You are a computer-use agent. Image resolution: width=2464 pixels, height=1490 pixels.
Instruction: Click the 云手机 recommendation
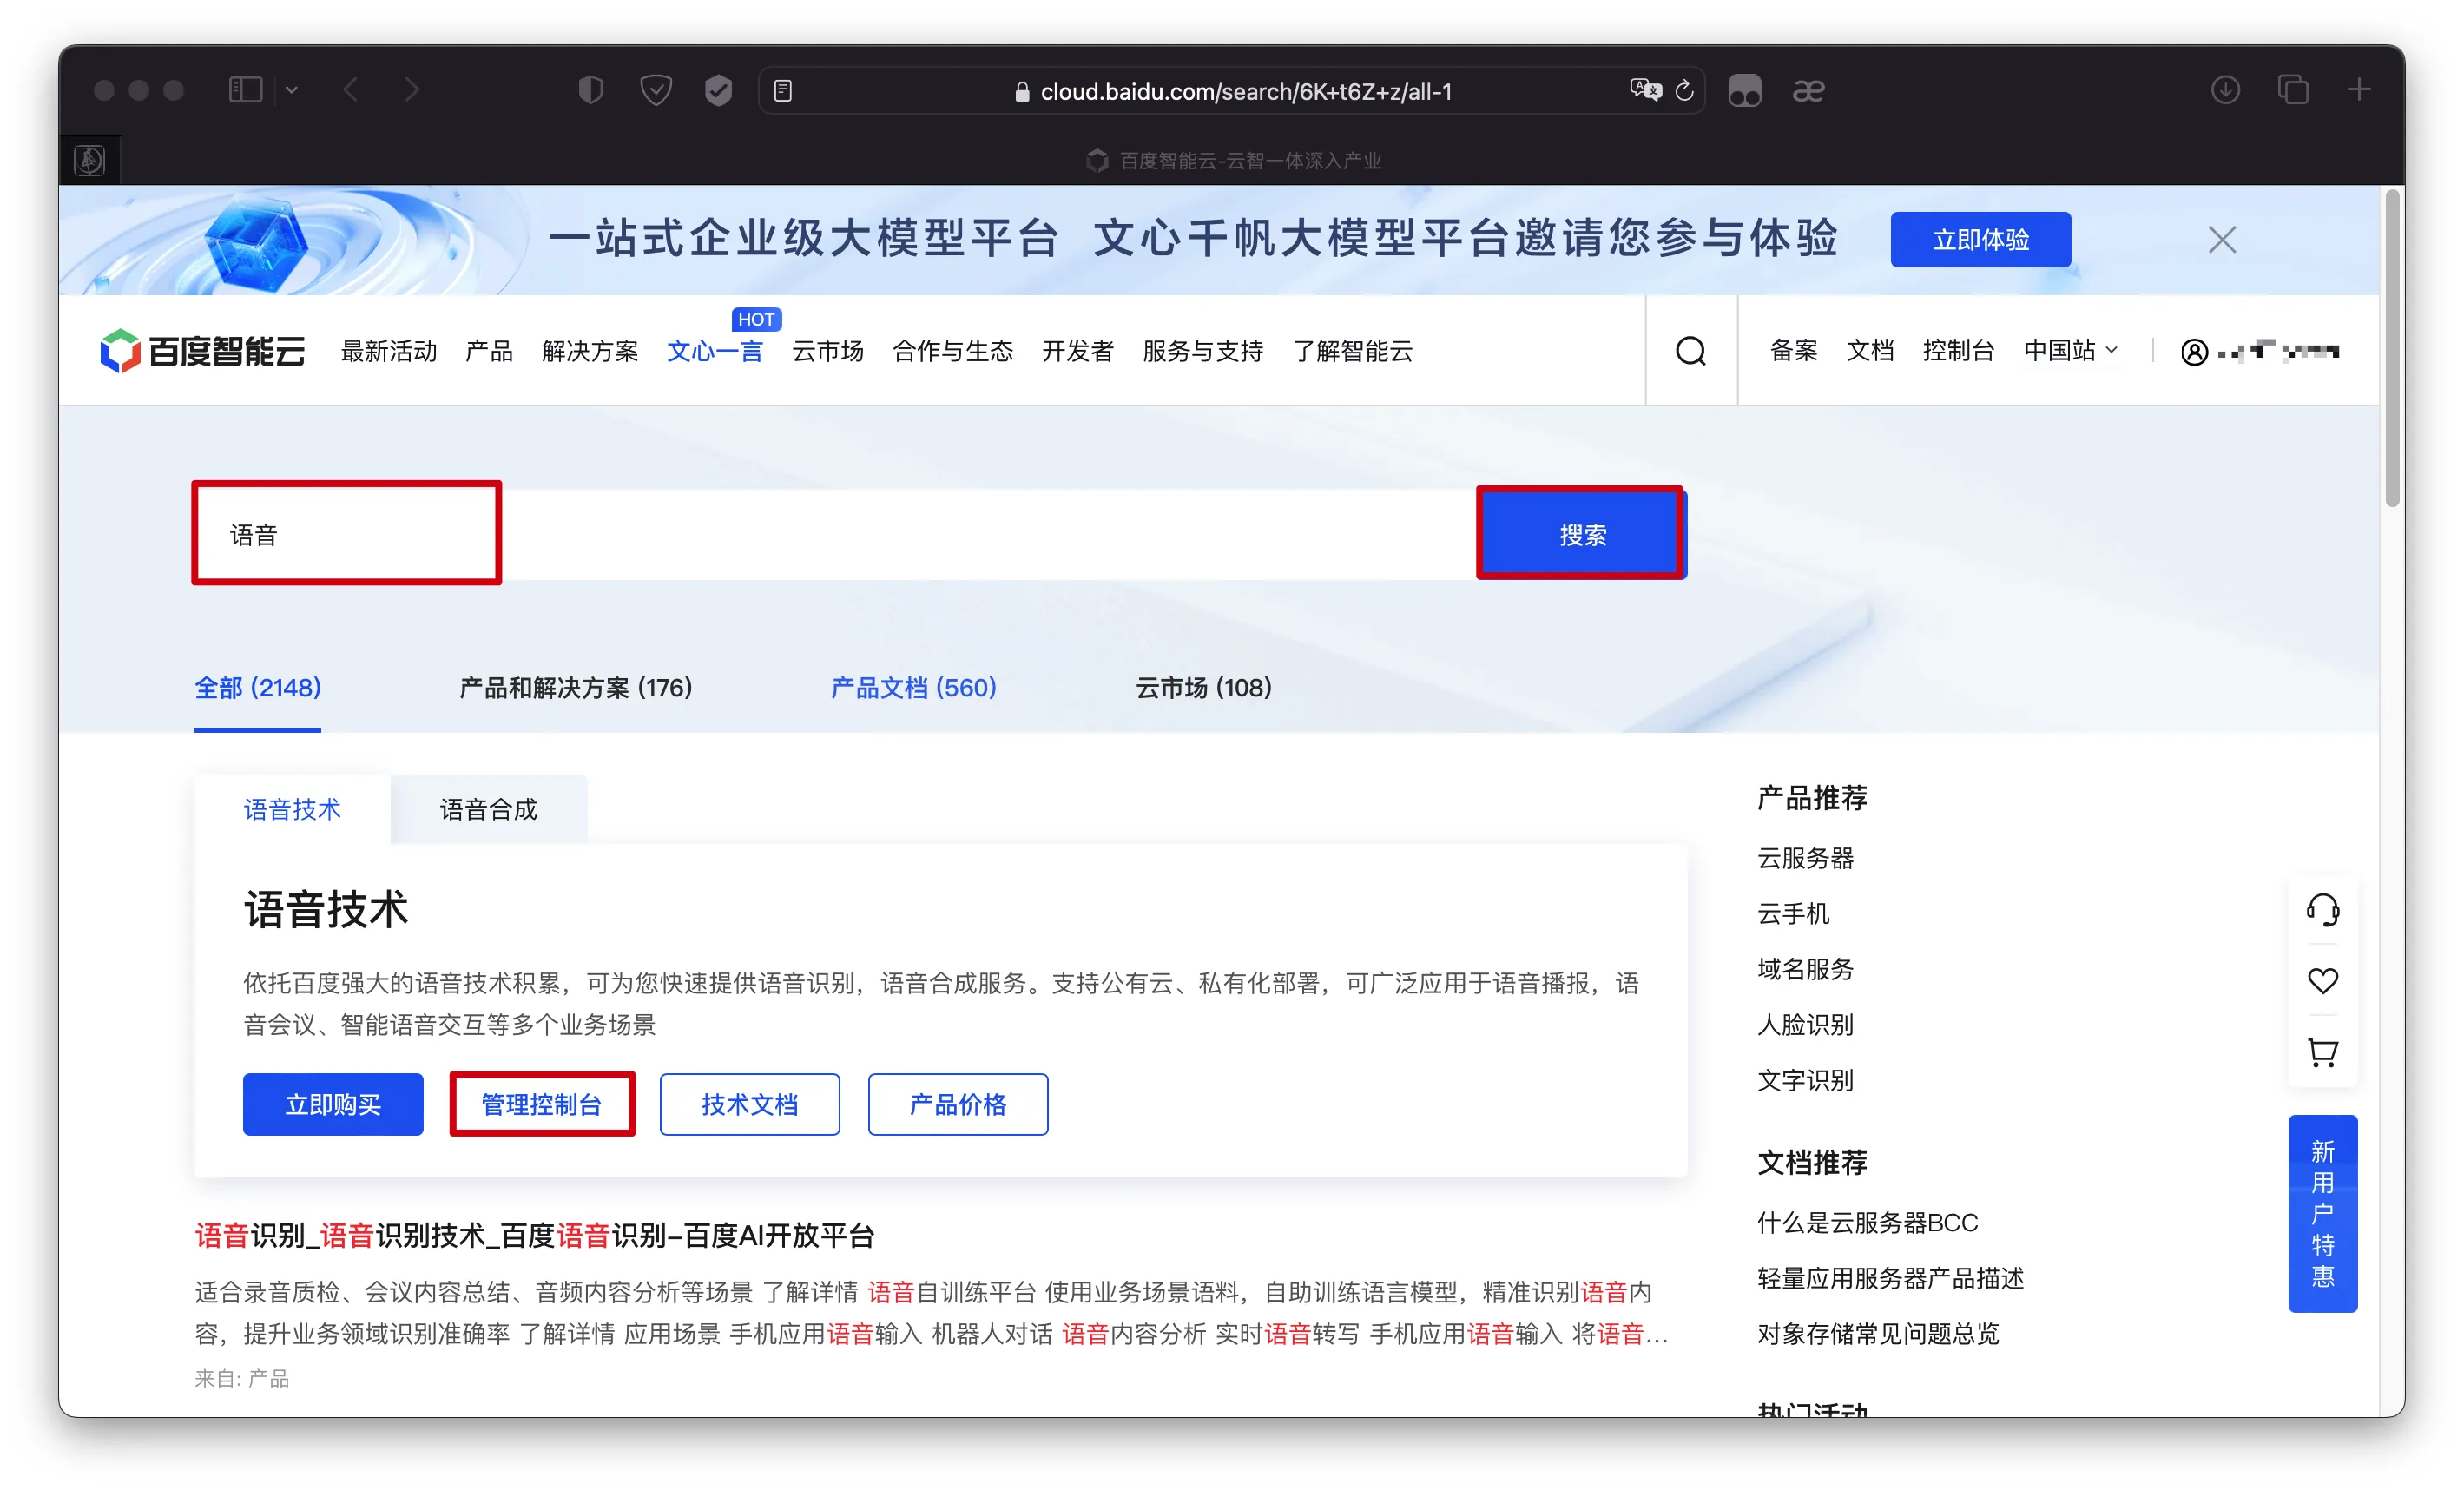(1794, 914)
